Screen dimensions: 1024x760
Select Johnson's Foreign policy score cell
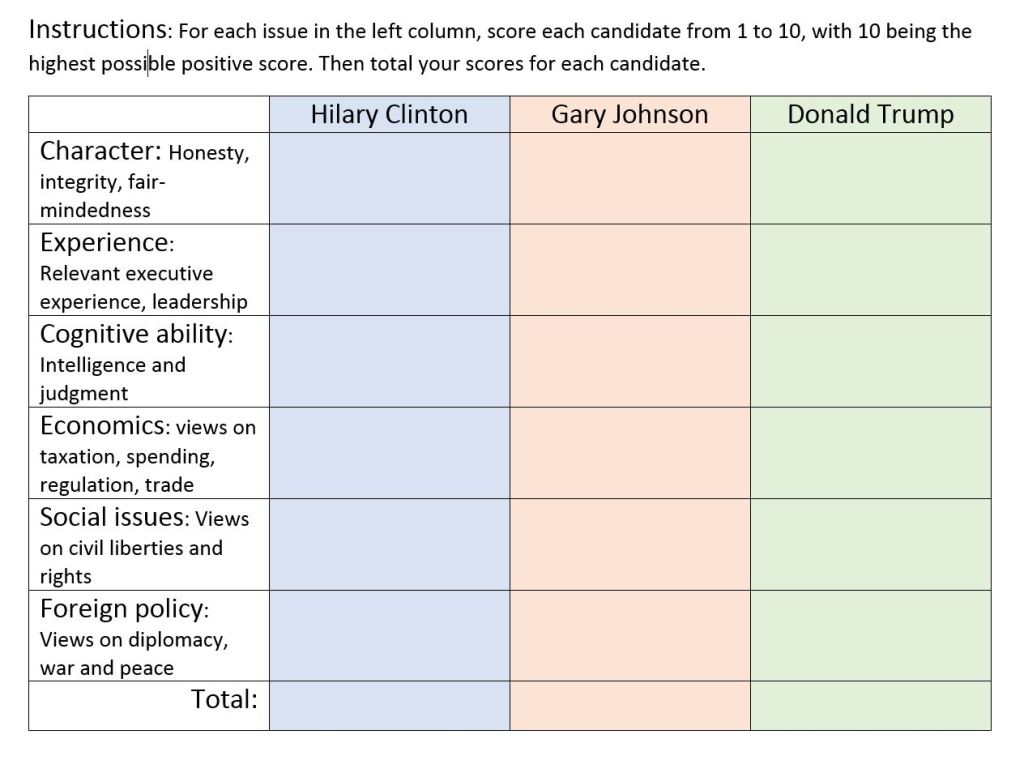coord(630,635)
